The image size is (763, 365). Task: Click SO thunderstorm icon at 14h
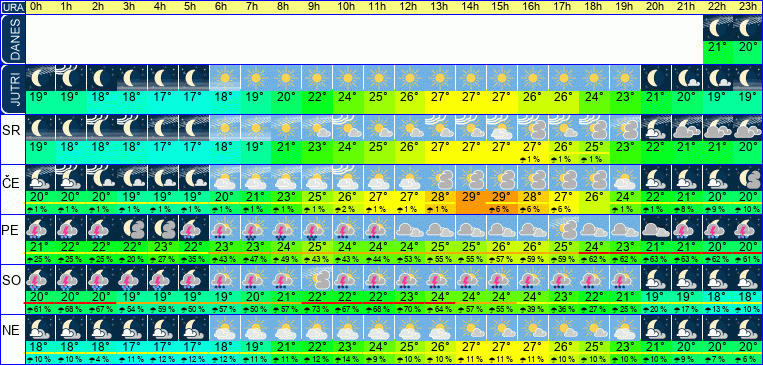[471, 278]
